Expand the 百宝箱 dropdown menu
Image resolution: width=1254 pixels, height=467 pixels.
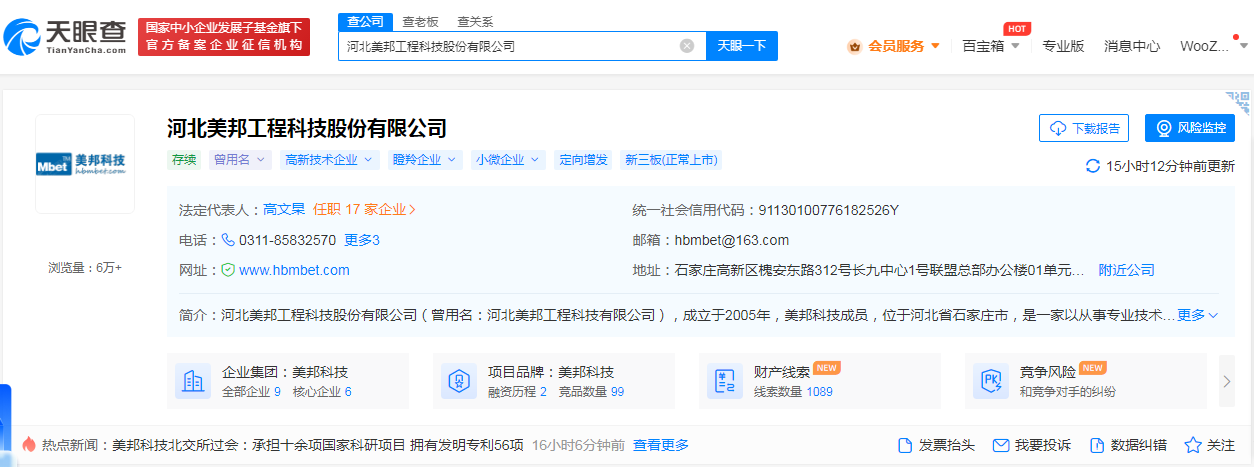tap(1015, 46)
